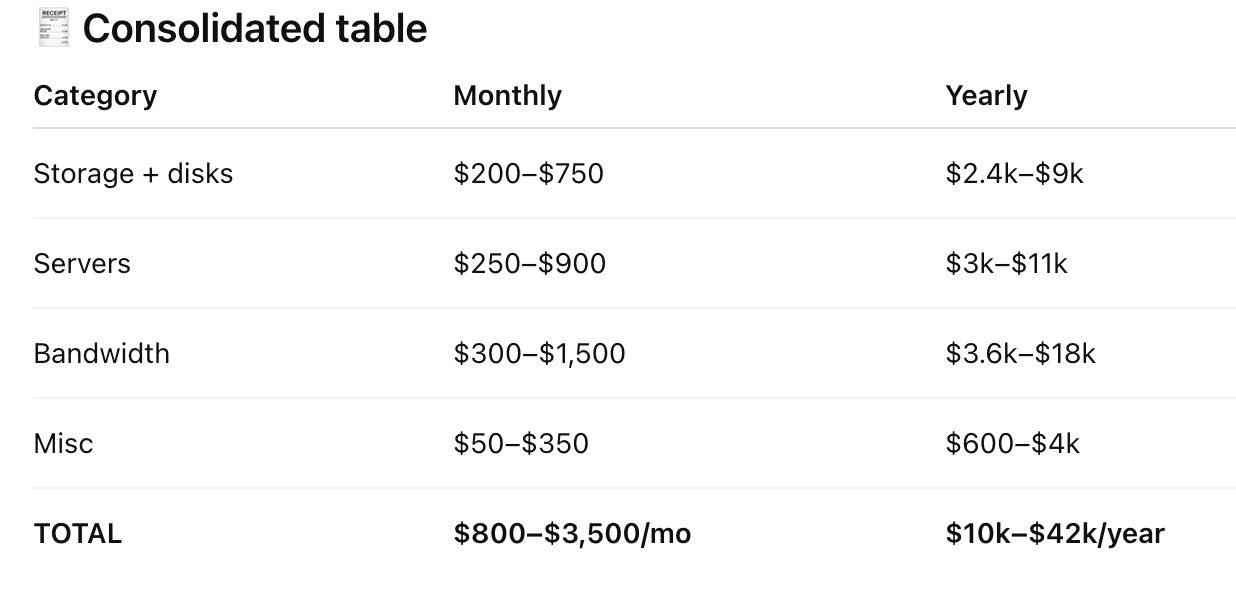This screenshot has width=1236, height=594.
Task: Select the Monthly column header
Action: [507, 96]
